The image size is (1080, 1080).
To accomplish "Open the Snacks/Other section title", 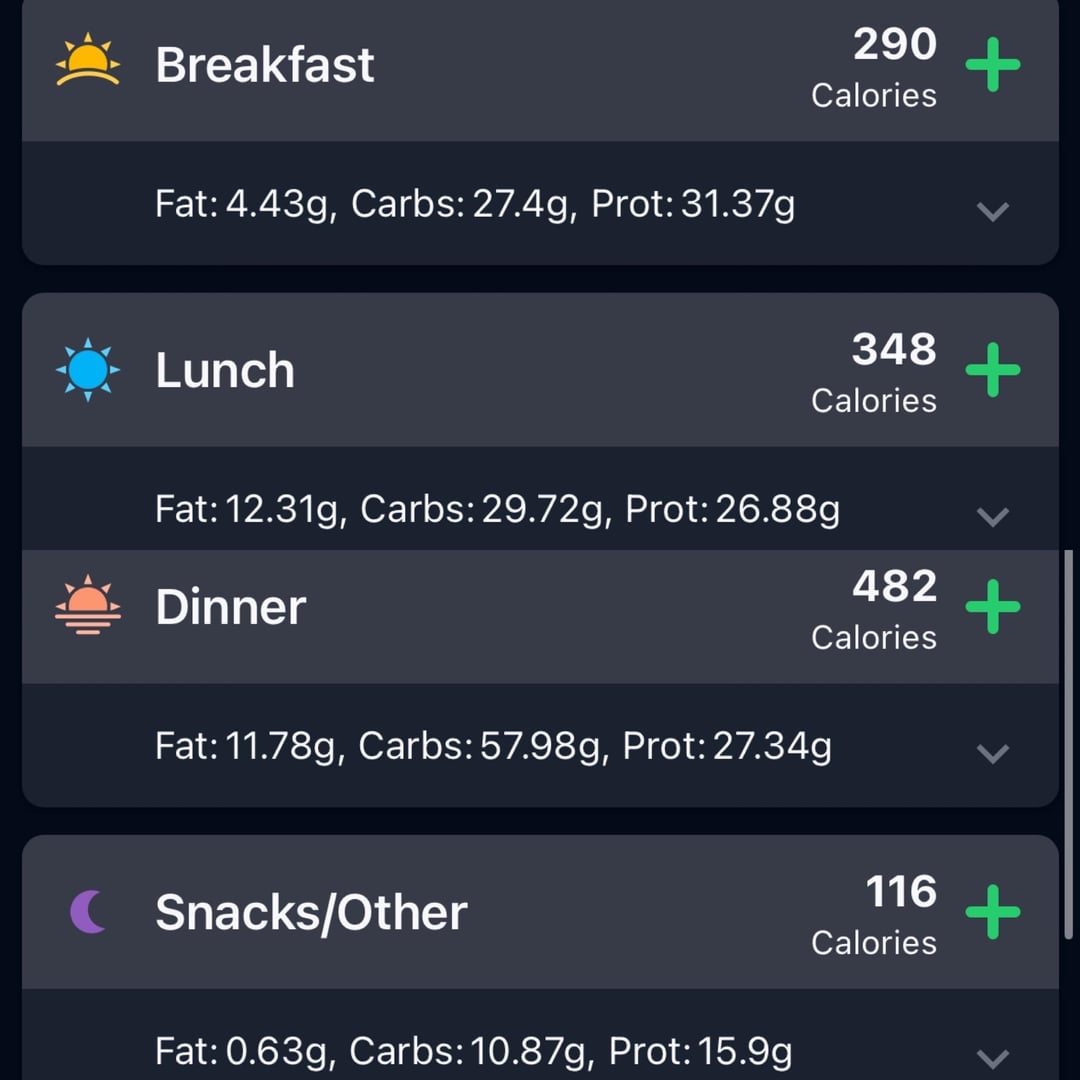I will (311, 912).
